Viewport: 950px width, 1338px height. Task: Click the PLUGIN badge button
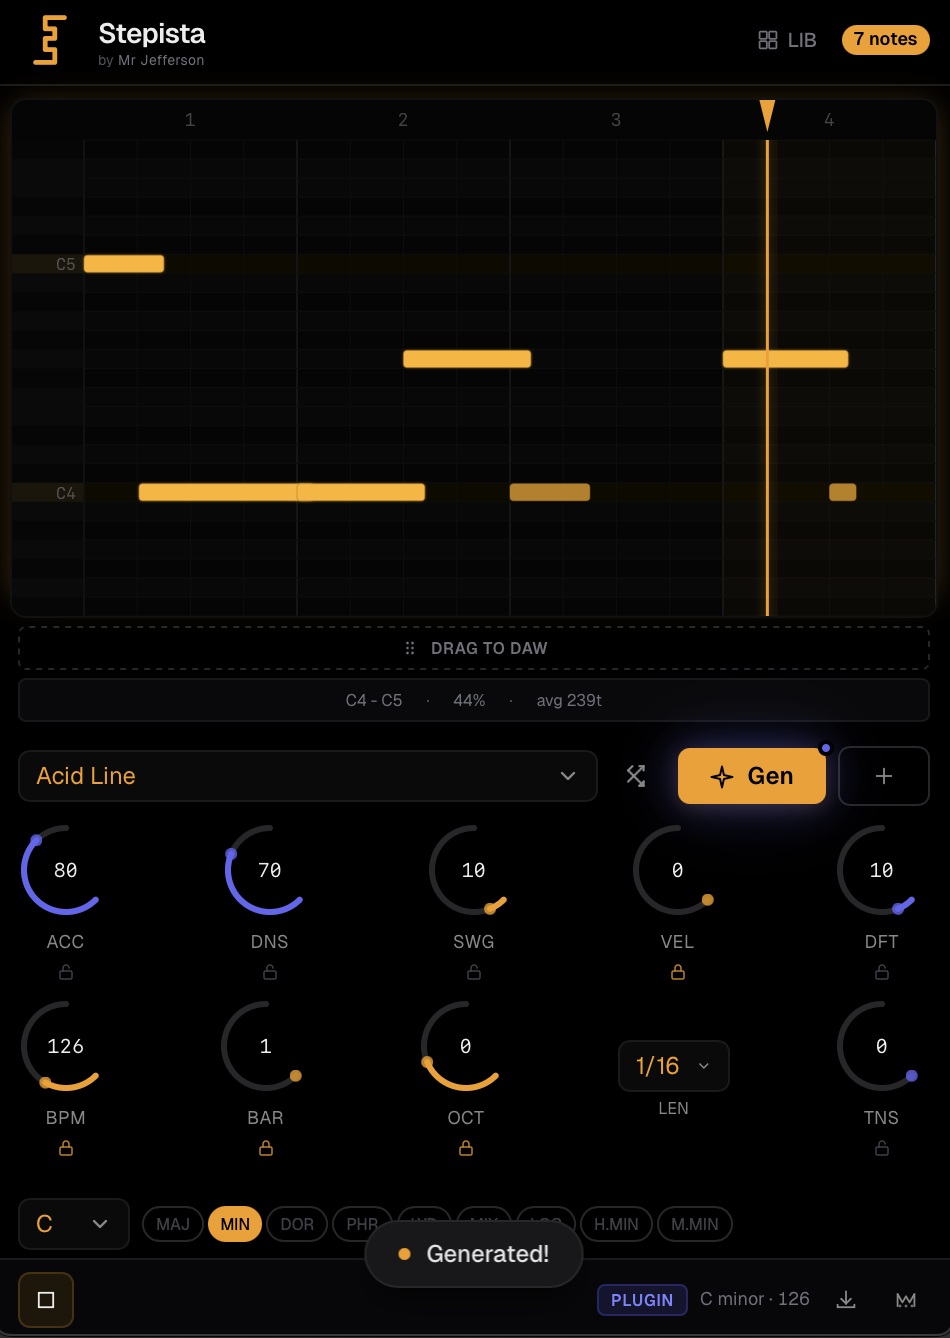click(x=642, y=1300)
